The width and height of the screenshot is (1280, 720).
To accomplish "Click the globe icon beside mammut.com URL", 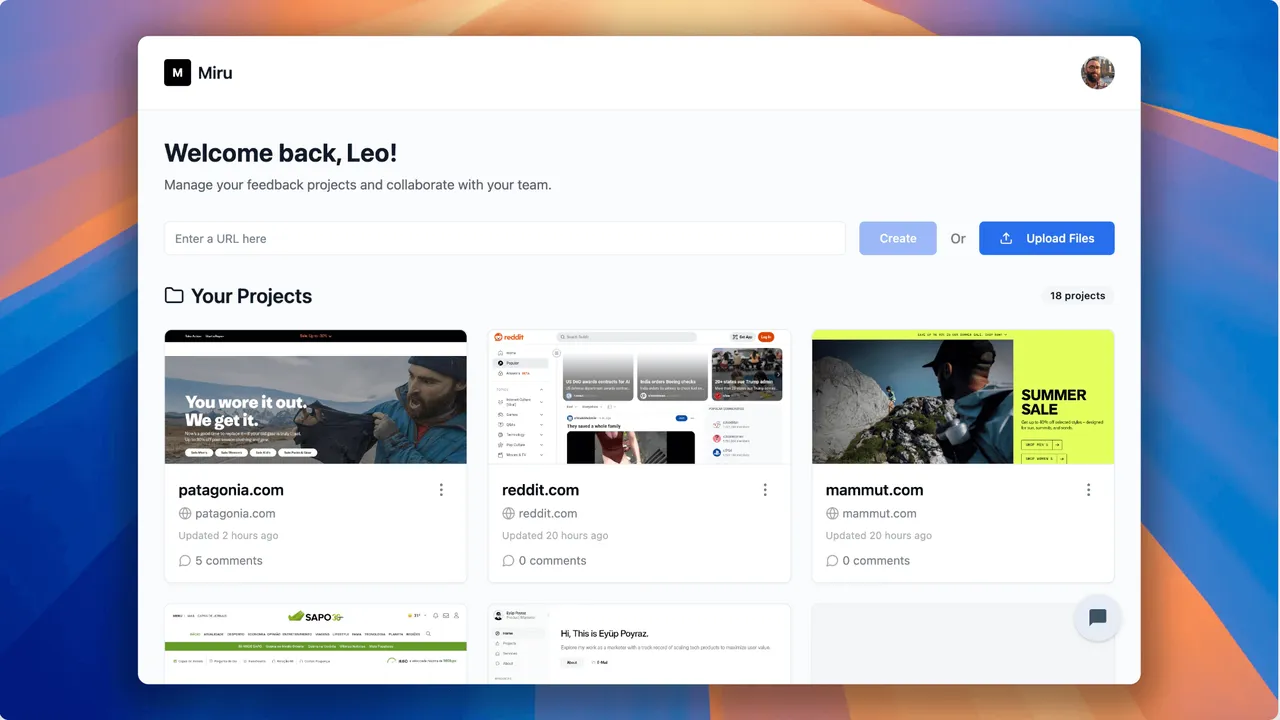I will click(832, 514).
